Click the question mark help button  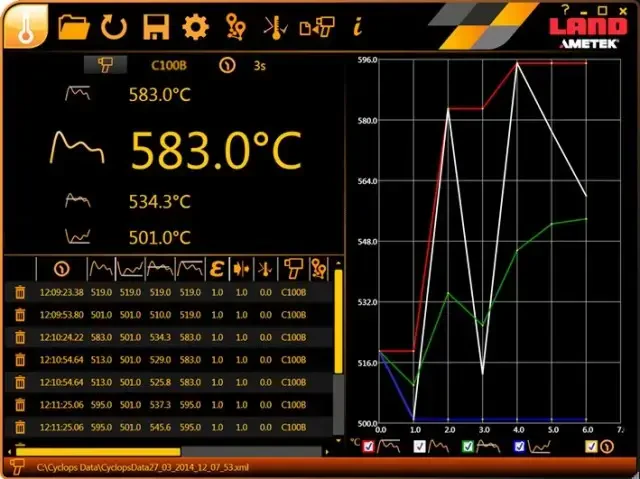click(566, 8)
